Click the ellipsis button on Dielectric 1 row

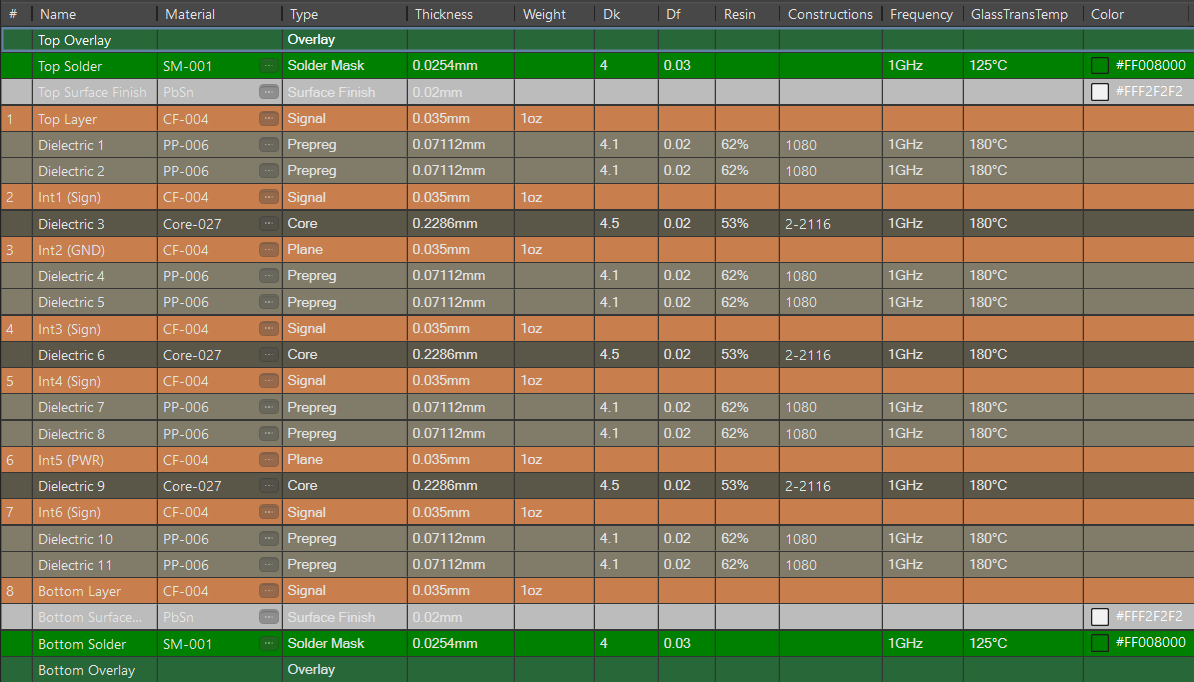(x=268, y=145)
